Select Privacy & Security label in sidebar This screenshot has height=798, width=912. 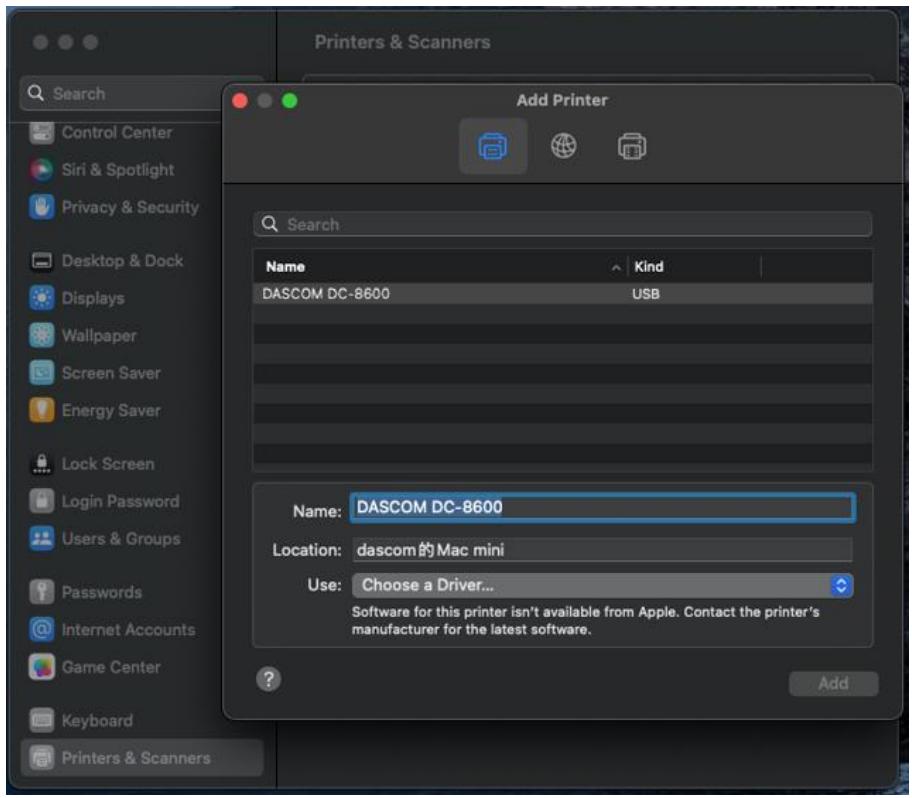[x=130, y=207]
